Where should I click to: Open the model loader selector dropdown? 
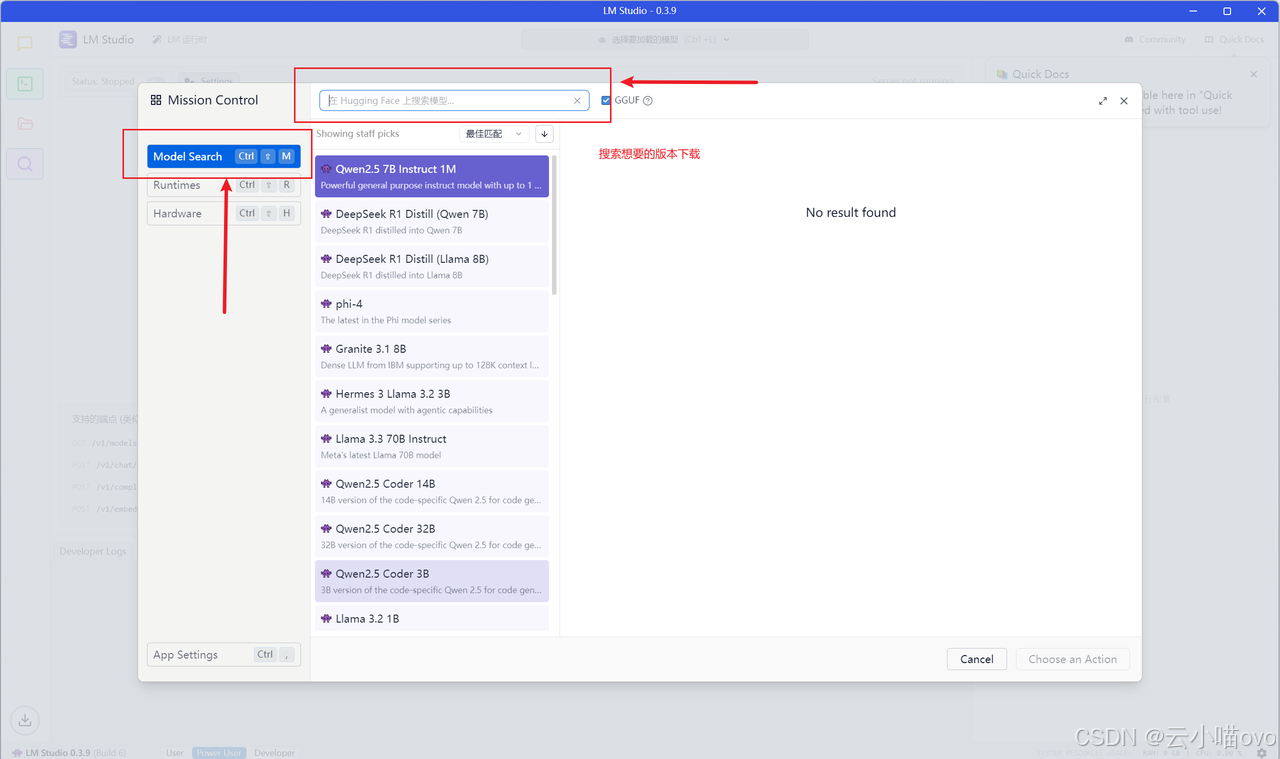click(x=665, y=40)
